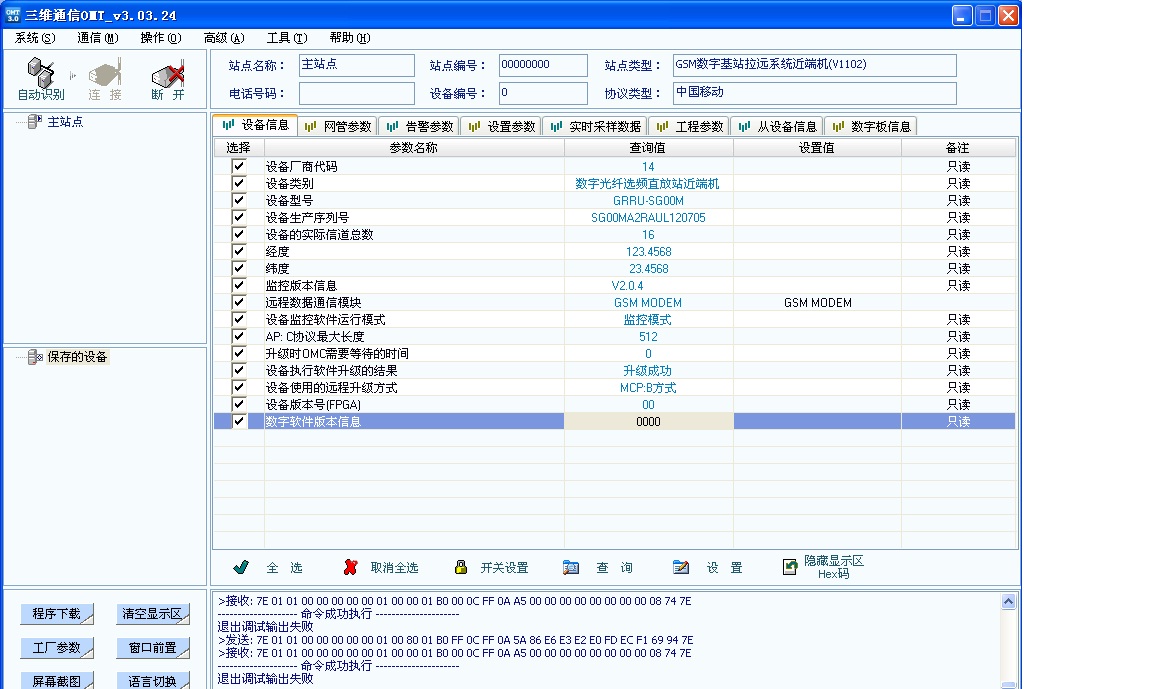
Task: Select the 设备信息 tab
Action: point(256,125)
